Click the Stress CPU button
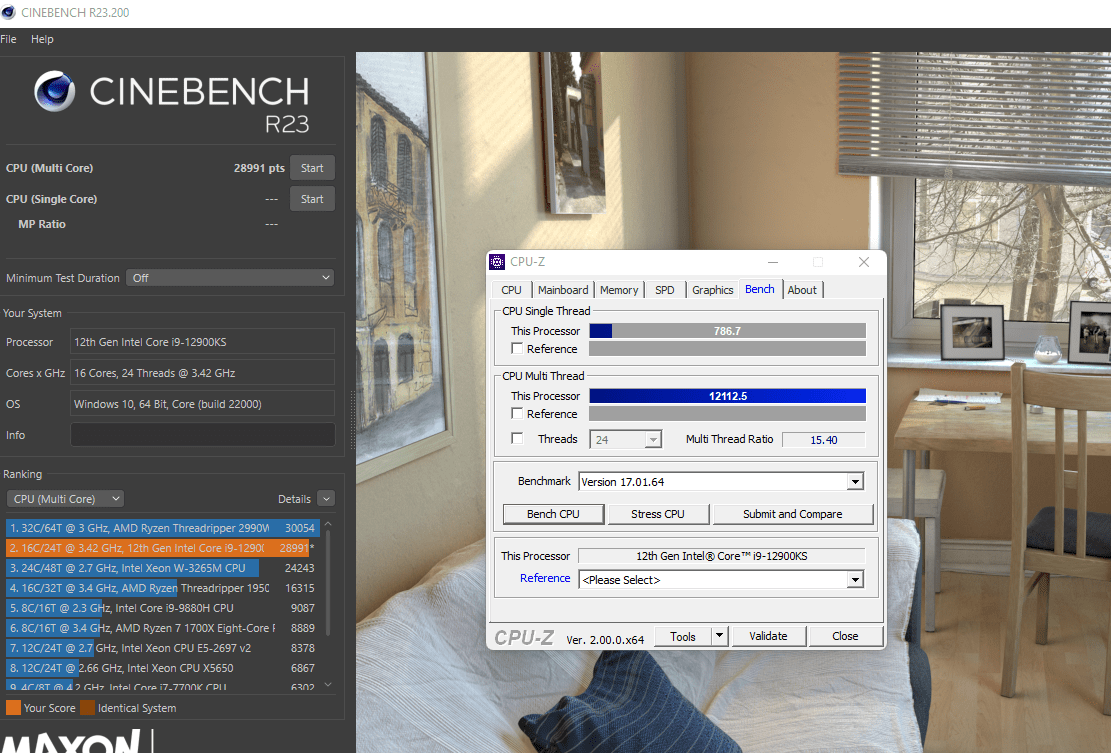Screen dimensions: 1111x753 point(658,514)
